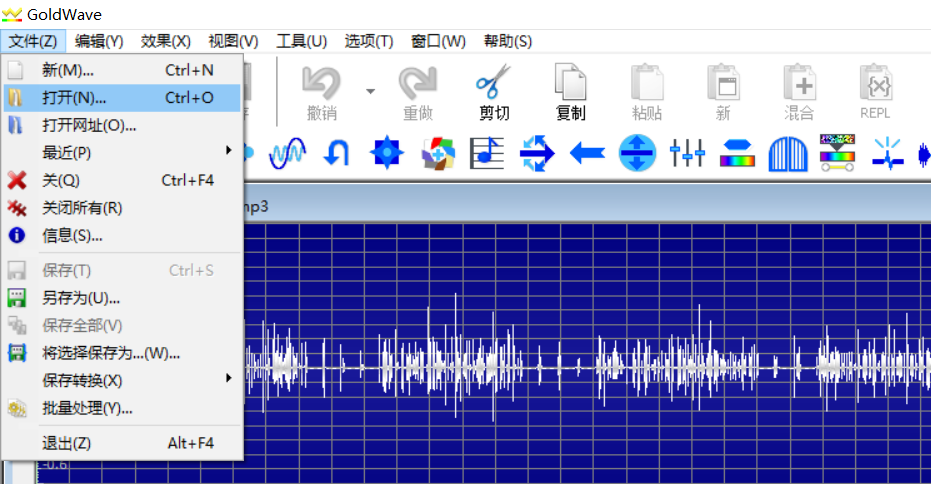The image size is (931, 484).
Task: Click the Undo (撤销) toolbar button
Action: click(x=321, y=93)
